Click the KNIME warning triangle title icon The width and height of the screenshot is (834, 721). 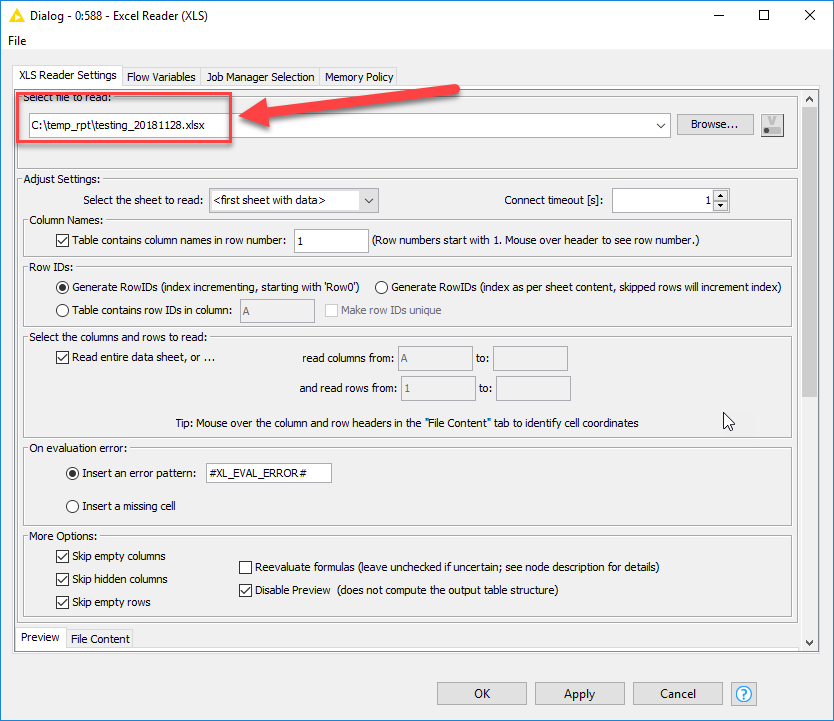pyautogui.click(x=17, y=16)
